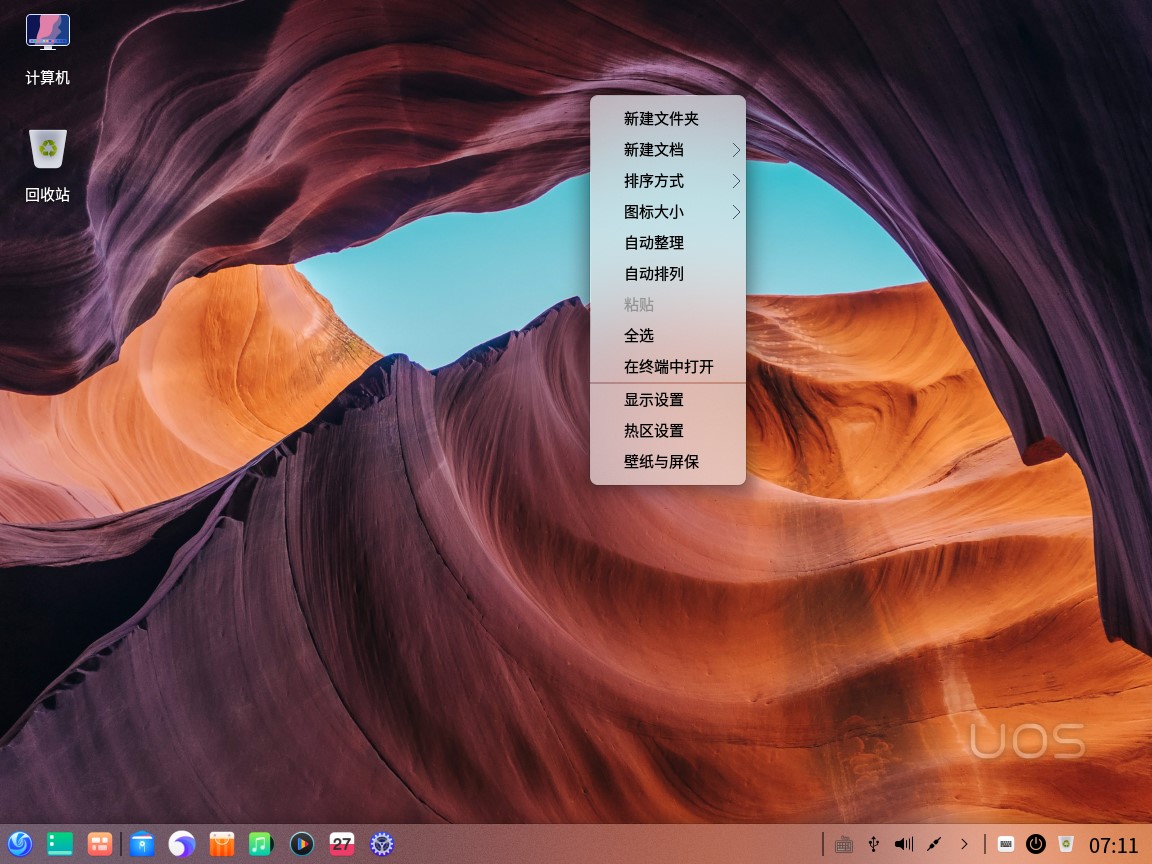Image resolution: width=1152 pixels, height=864 pixels.
Task: Open the video player dock icon
Action: [x=301, y=843]
